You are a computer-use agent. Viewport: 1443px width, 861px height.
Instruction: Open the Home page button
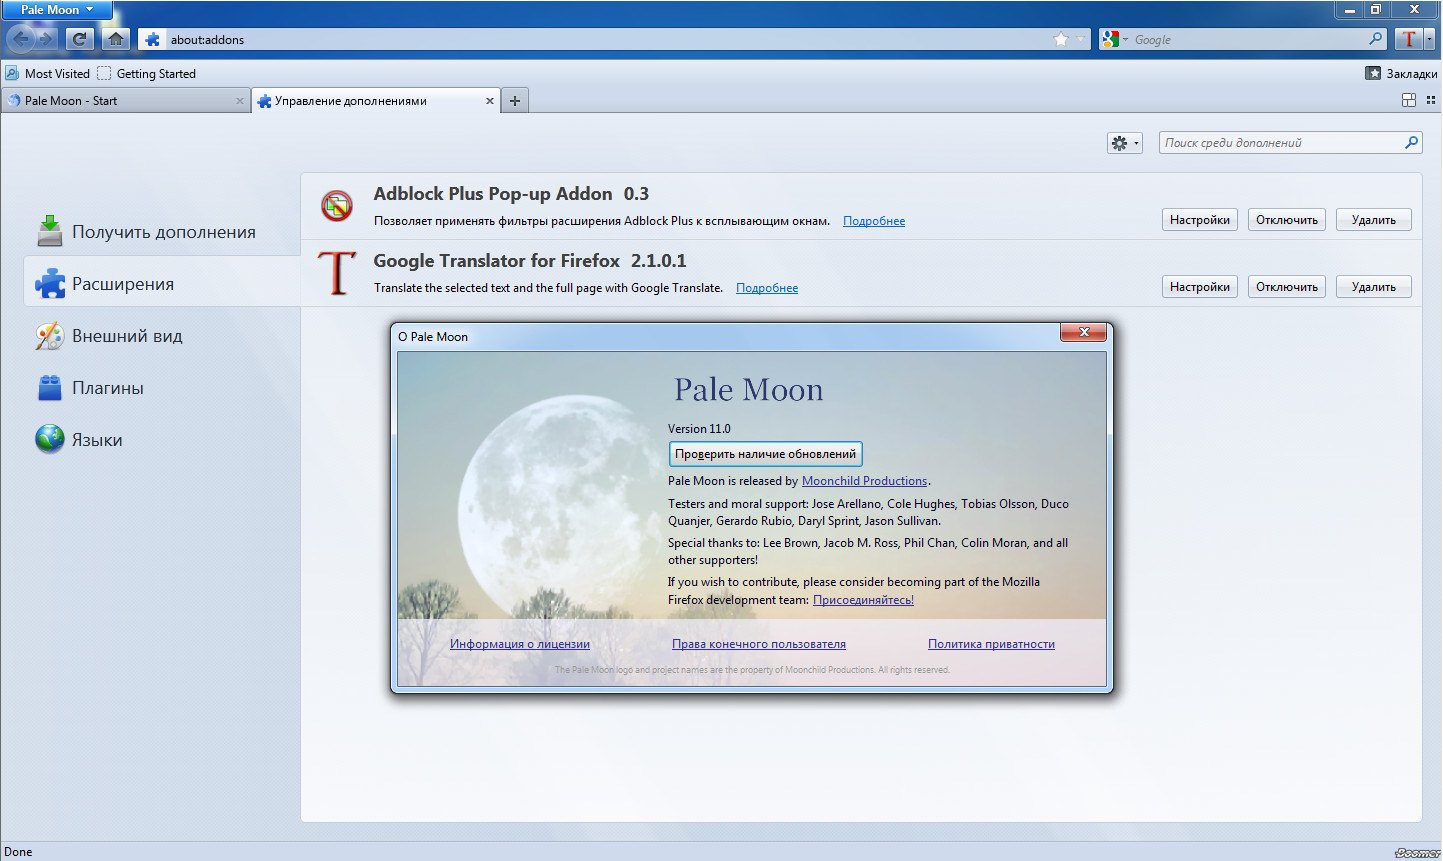(116, 39)
